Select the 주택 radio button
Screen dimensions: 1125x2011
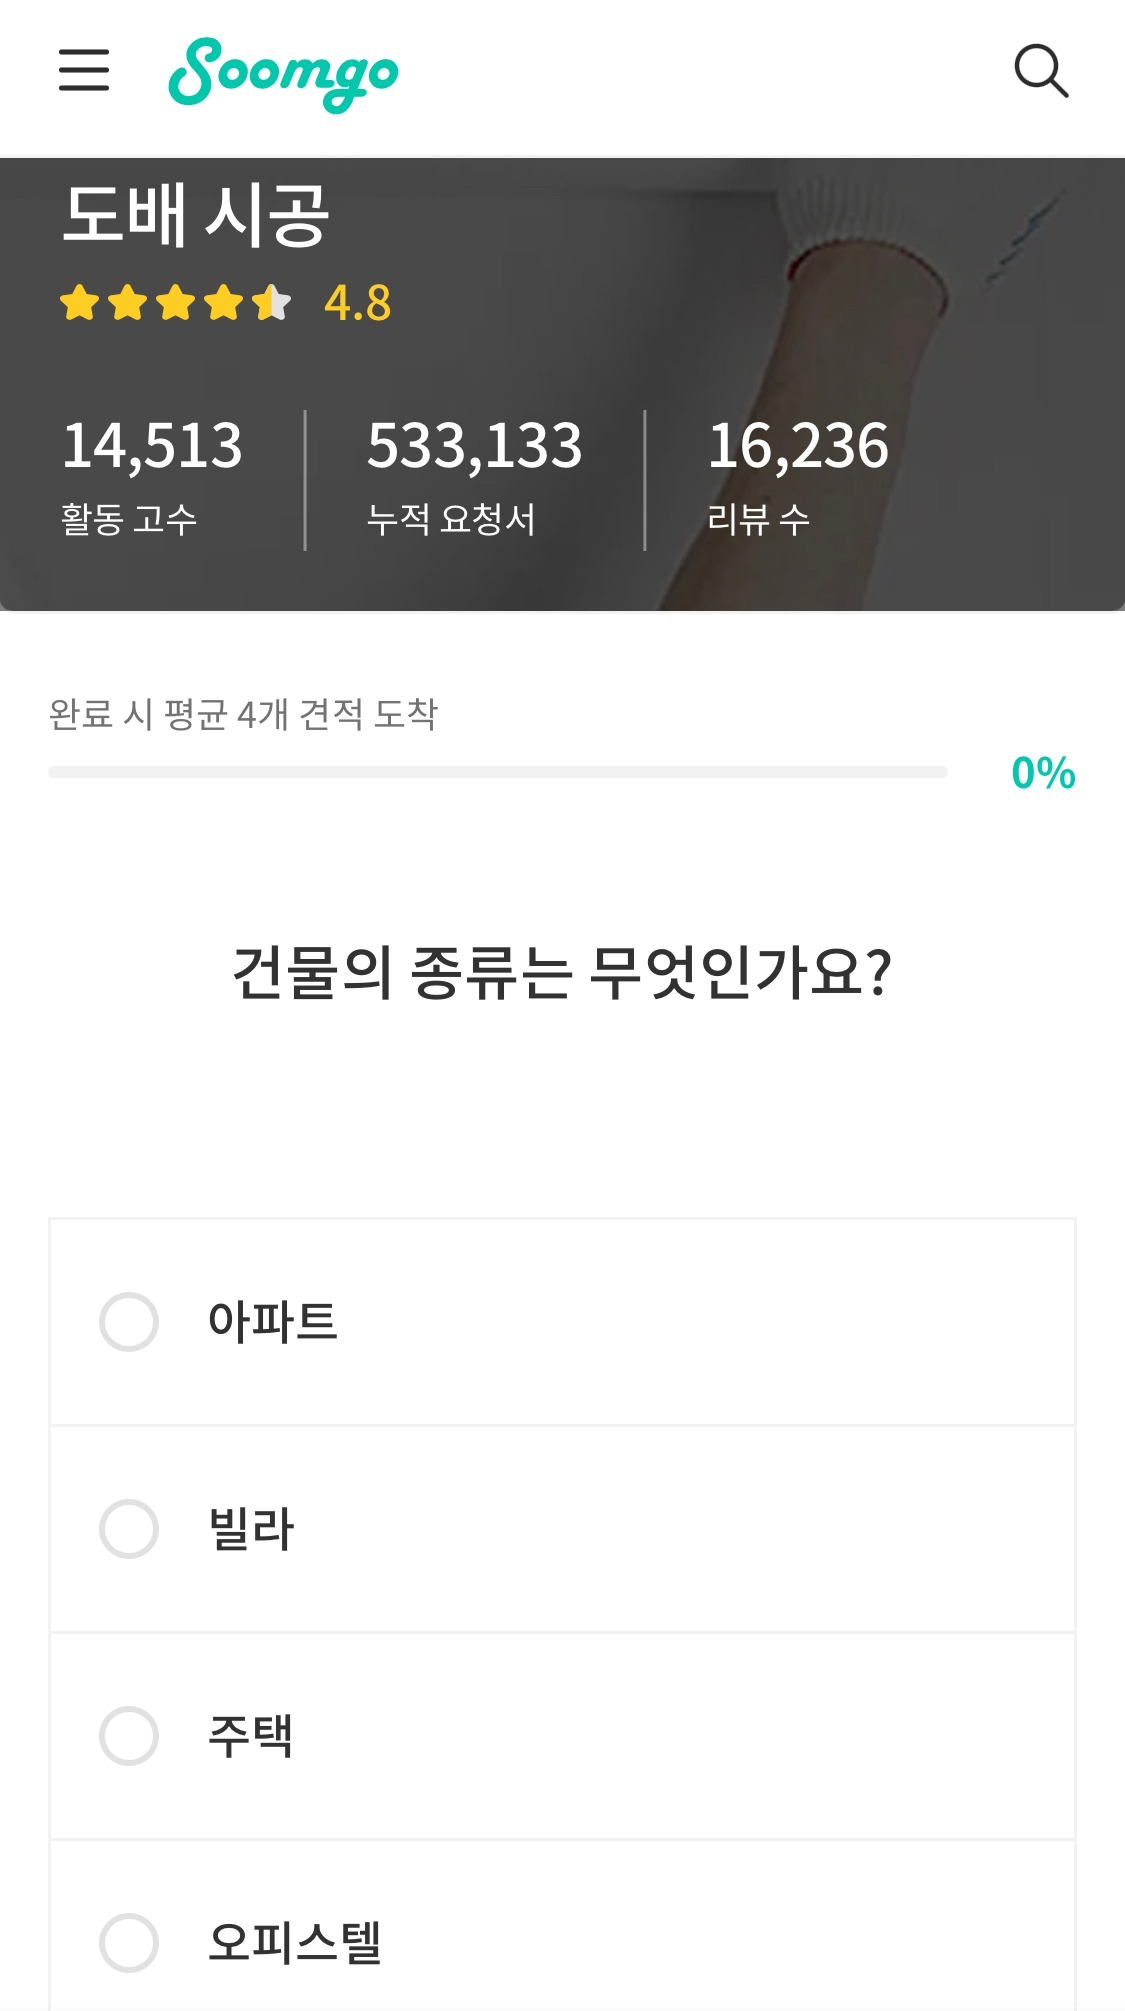coord(129,1736)
